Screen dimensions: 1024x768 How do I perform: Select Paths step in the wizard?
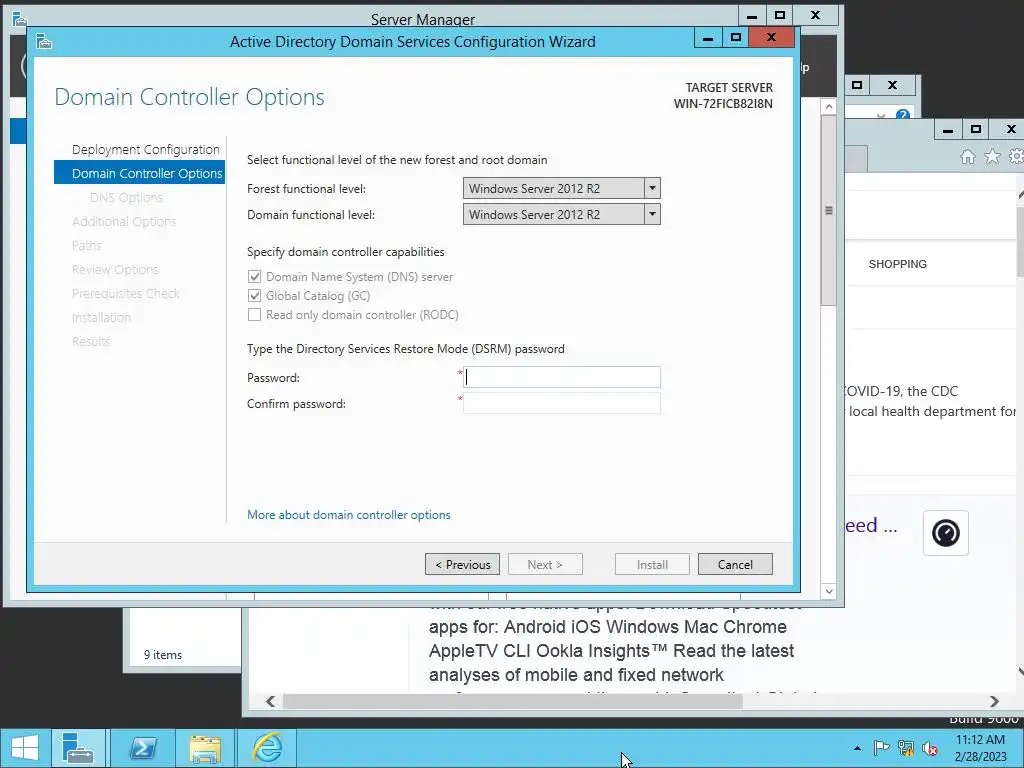(86, 246)
